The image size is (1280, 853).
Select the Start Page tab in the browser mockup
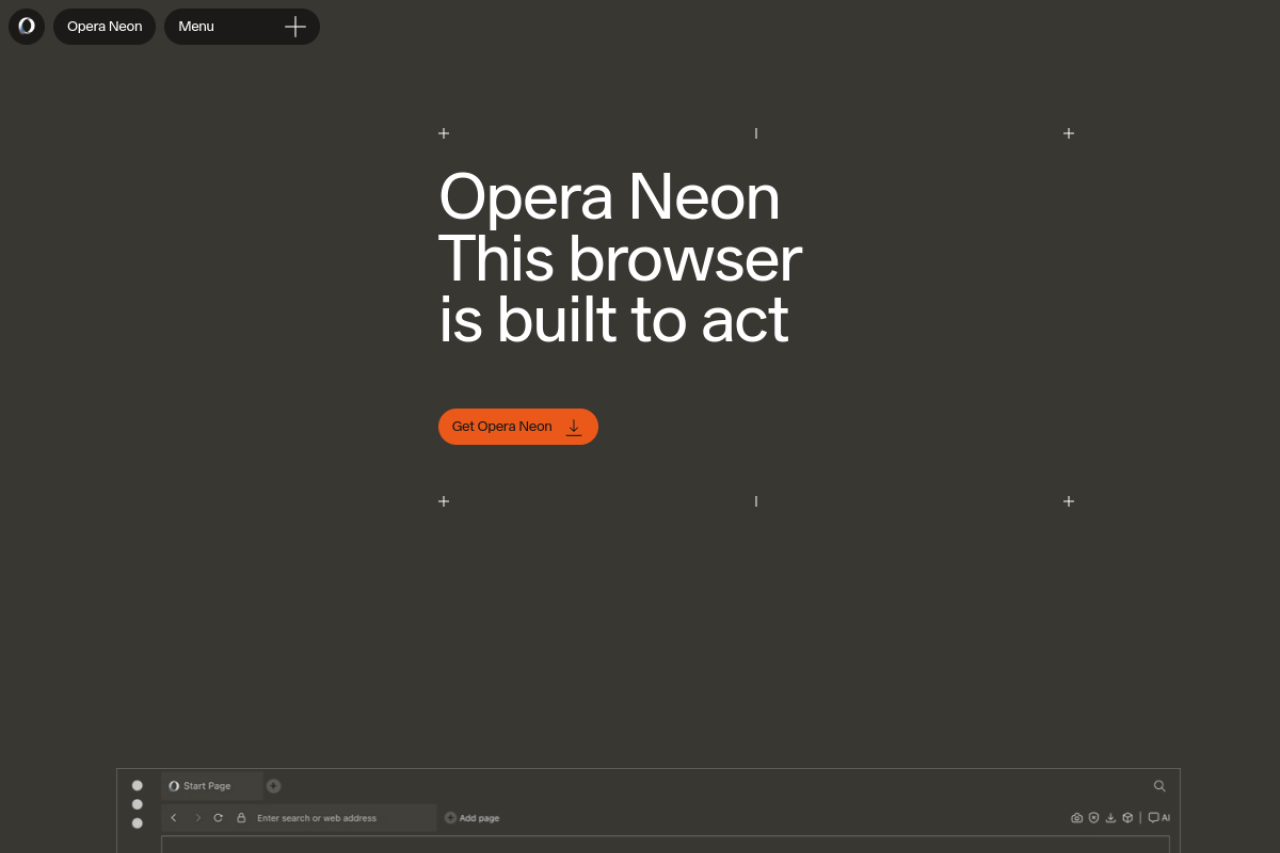pos(212,786)
